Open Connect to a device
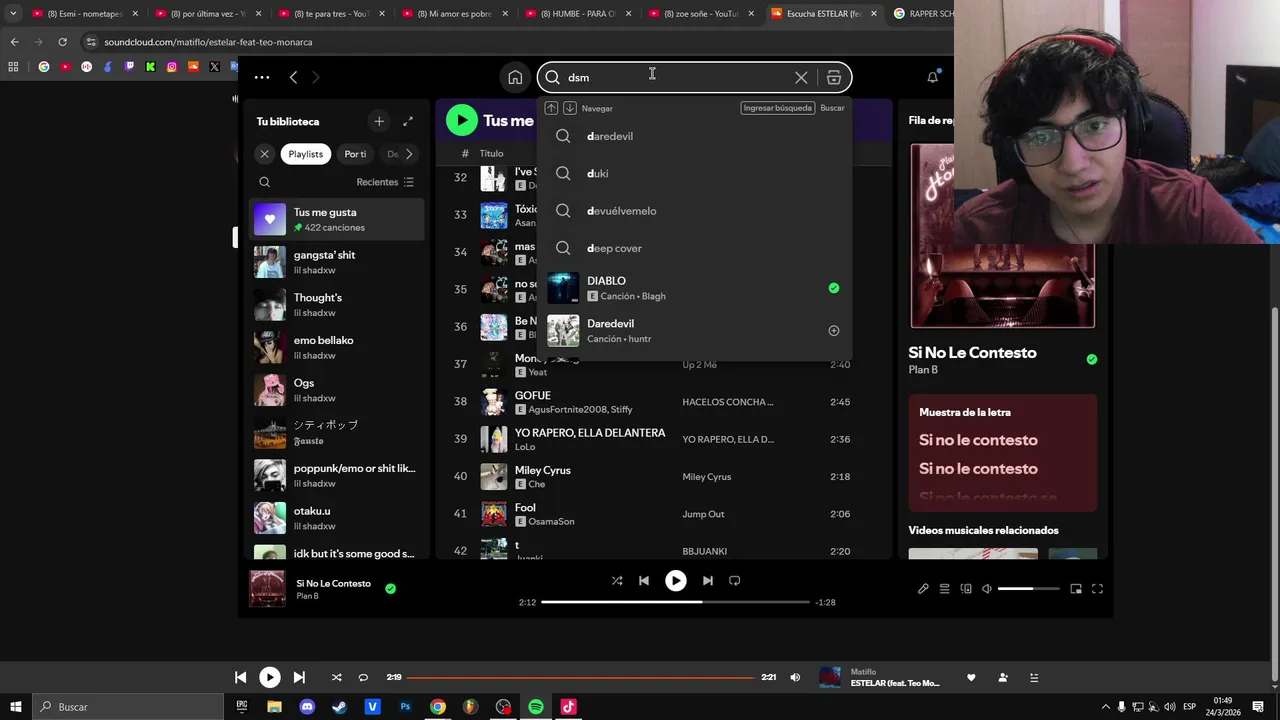 tap(966, 589)
